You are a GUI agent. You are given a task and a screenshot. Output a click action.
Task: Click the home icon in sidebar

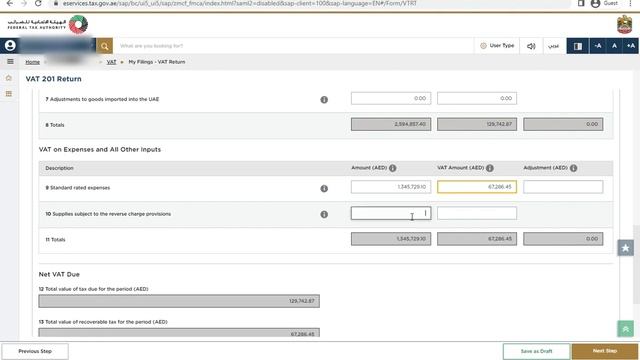(x=9, y=78)
